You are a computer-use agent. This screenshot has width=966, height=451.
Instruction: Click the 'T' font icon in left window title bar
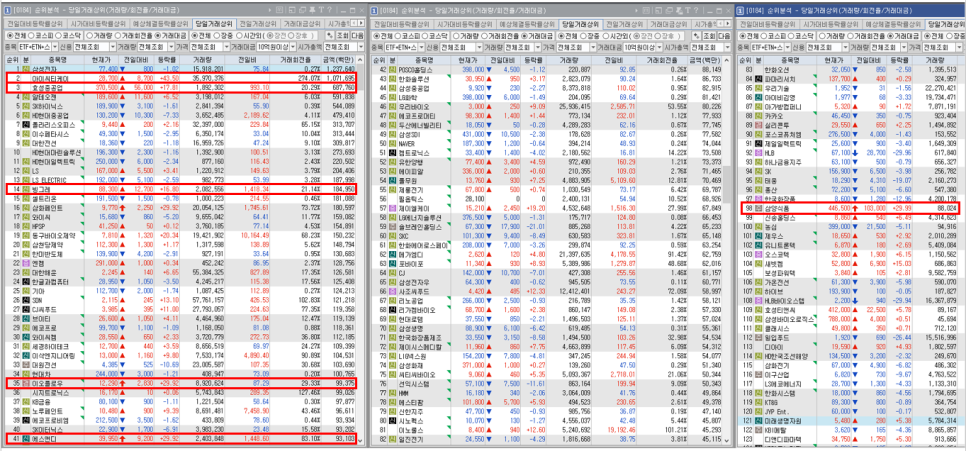(x=321, y=10)
